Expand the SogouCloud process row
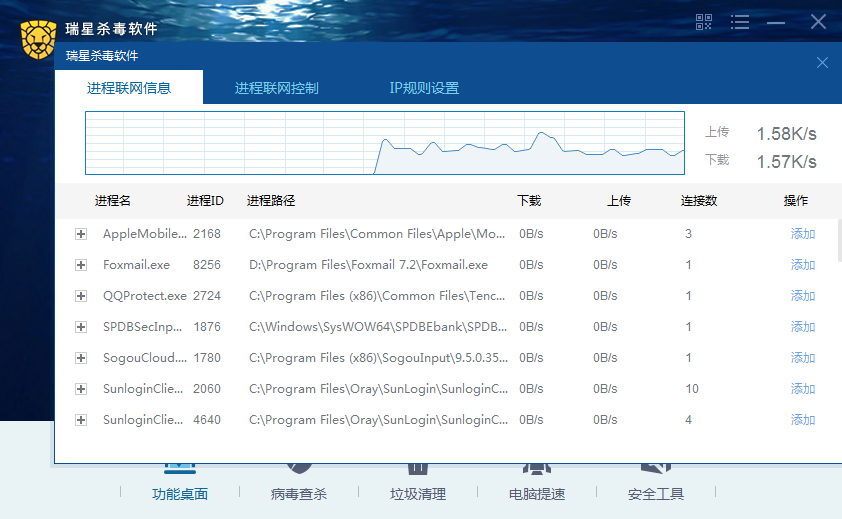842x519 pixels. coord(81,358)
